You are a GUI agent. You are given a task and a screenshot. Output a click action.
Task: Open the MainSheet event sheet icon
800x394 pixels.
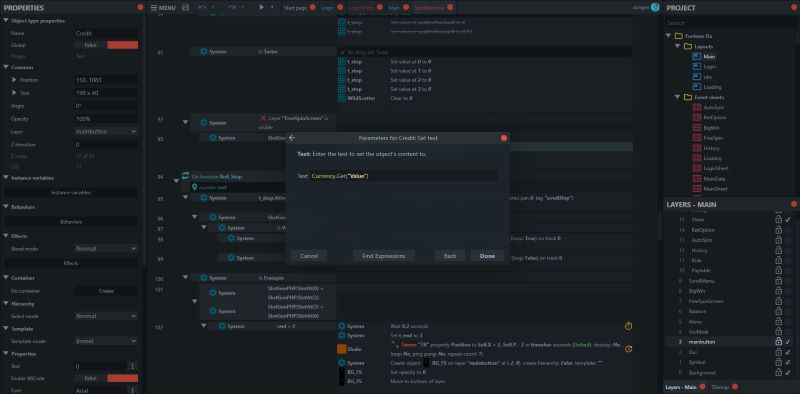[696, 189]
